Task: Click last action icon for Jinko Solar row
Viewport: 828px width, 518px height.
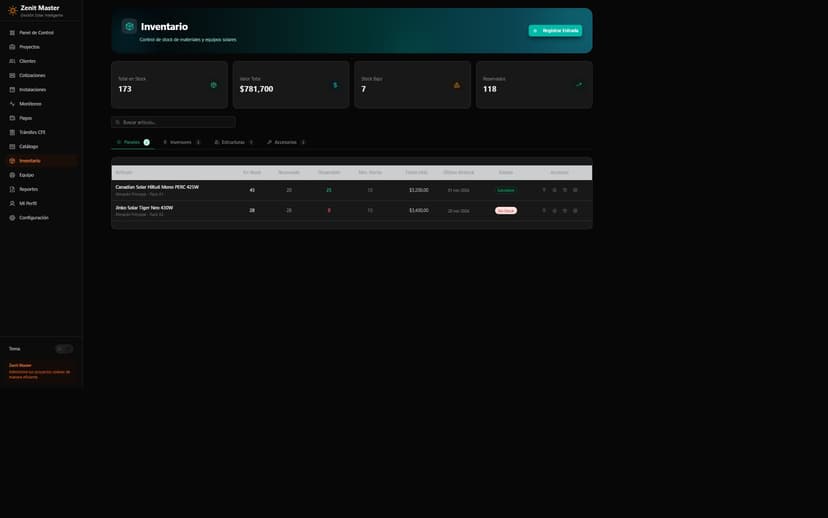Action: point(575,211)
